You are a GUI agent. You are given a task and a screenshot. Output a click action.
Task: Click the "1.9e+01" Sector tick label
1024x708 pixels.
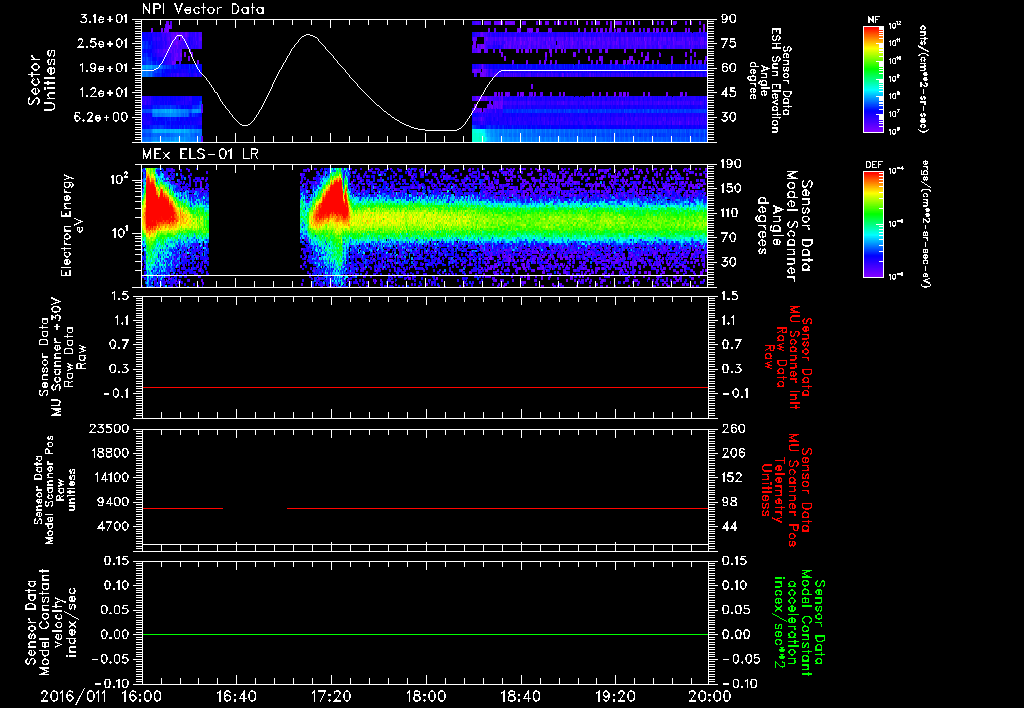[x=104, y=68]
